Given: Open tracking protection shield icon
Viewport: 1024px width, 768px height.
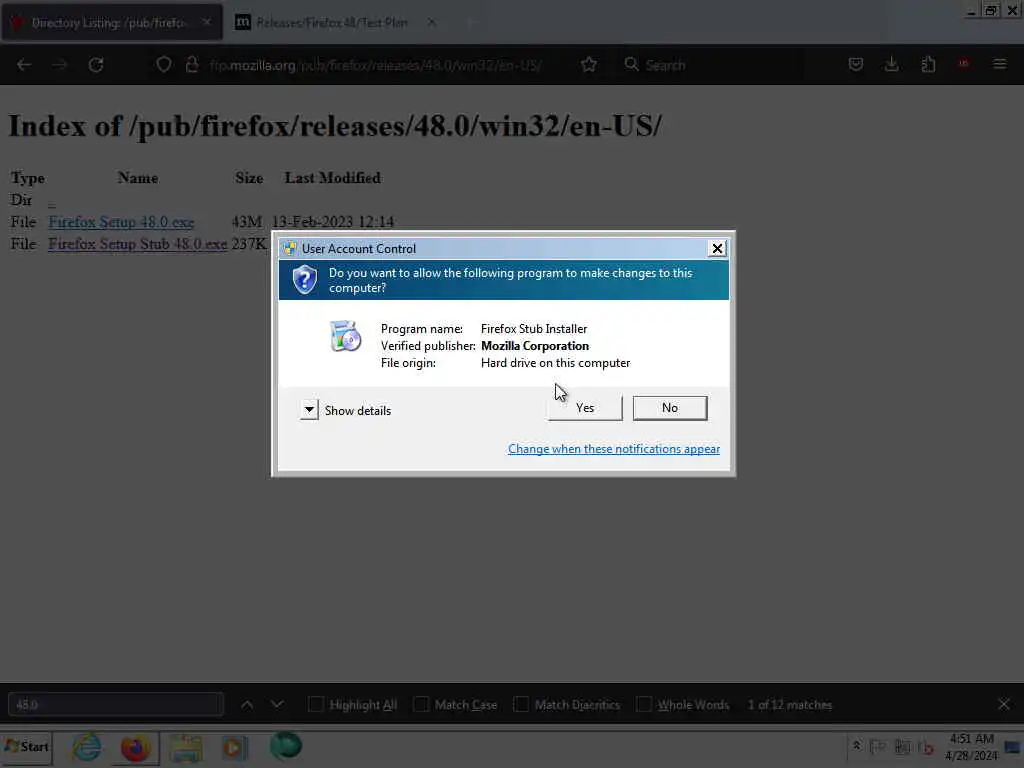Looking at the screenshot, I should click(164, 65).
